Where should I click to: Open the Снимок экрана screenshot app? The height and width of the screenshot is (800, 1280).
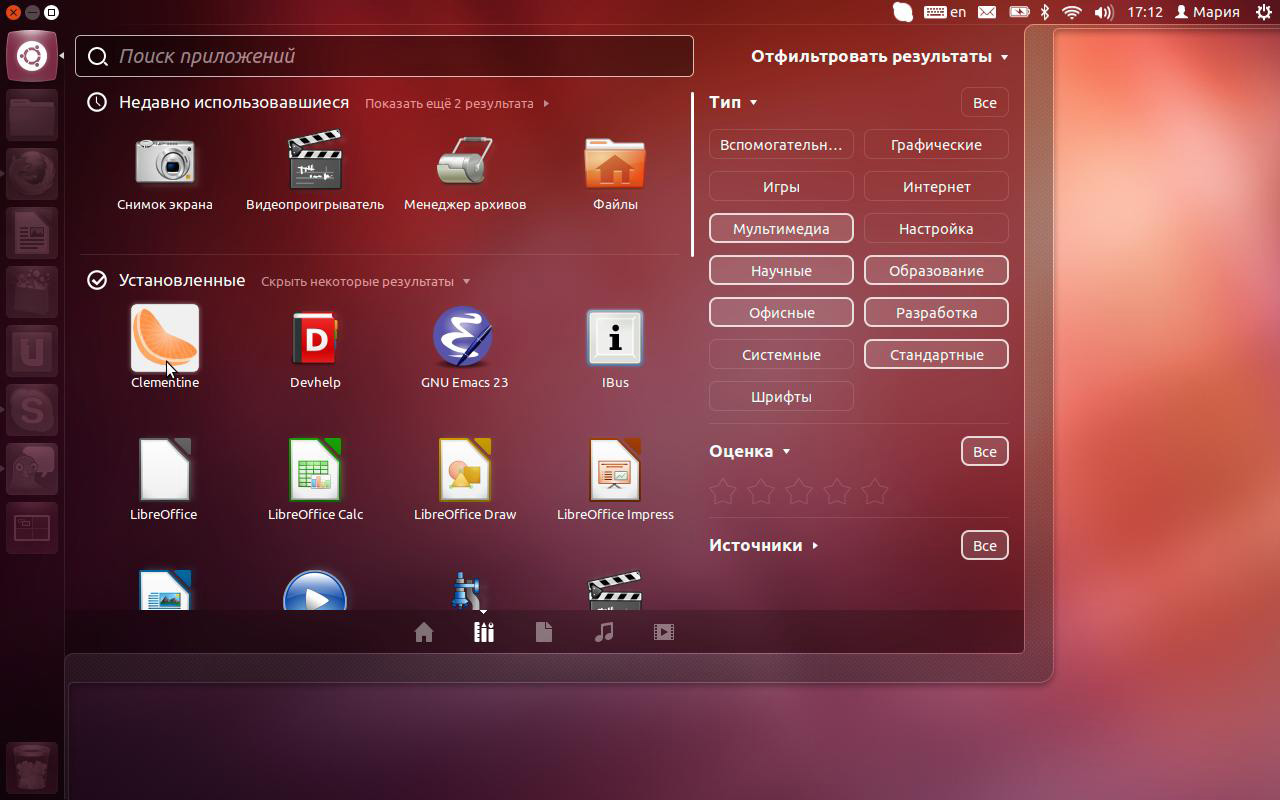[165, 172]
